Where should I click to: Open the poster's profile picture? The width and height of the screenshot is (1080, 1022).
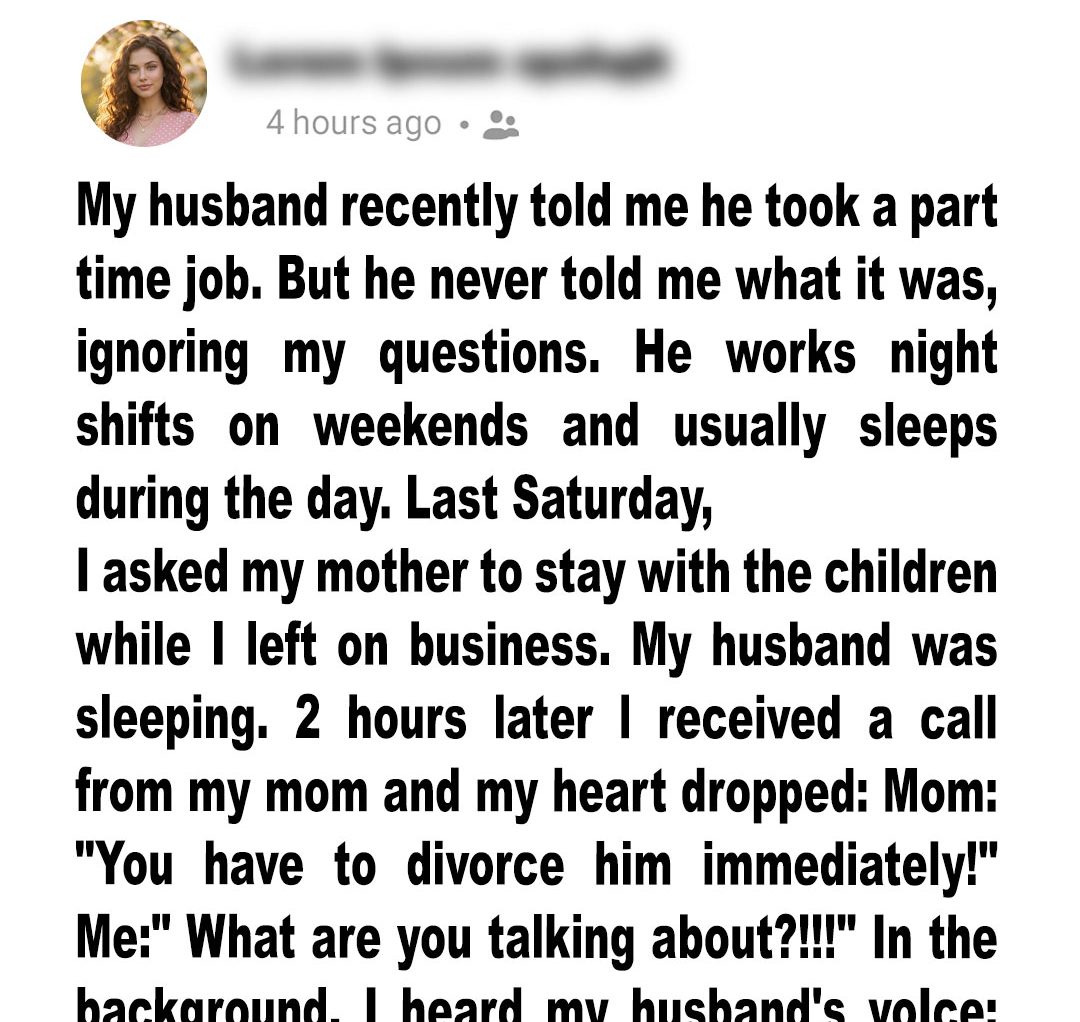(144, 84)
